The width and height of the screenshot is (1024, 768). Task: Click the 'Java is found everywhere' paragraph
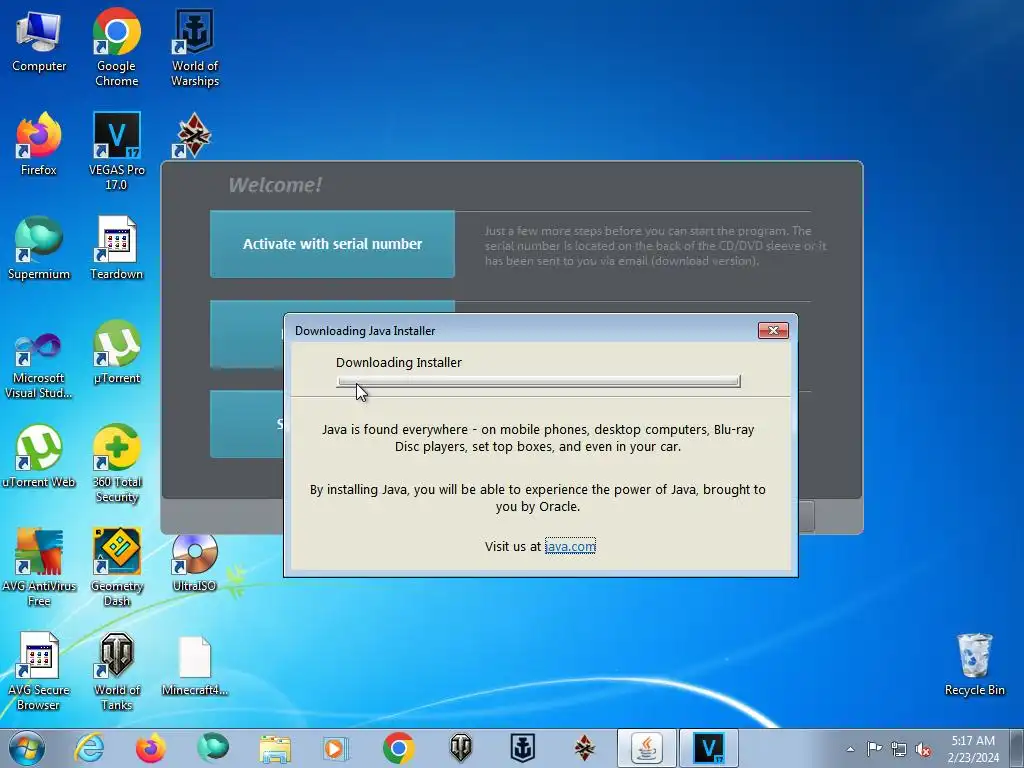point(537,438)
